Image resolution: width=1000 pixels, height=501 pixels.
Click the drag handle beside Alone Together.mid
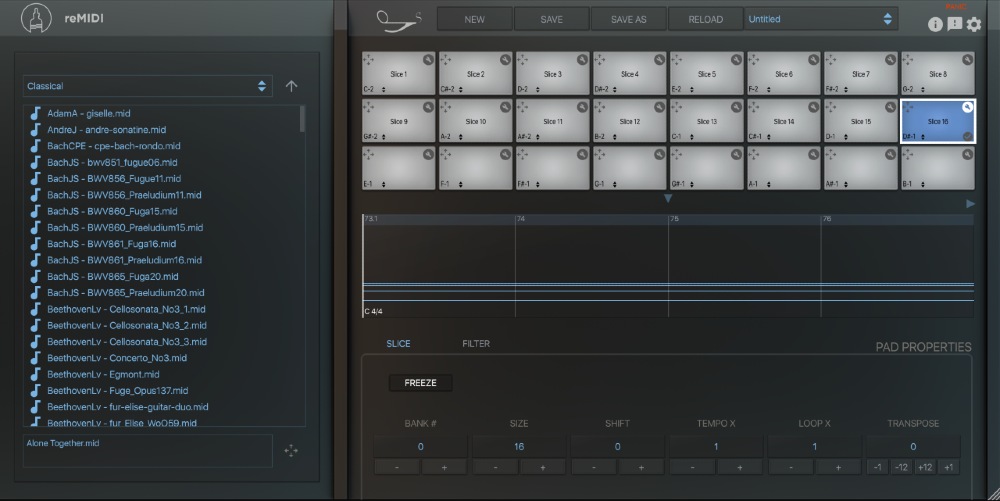(291, 451)
